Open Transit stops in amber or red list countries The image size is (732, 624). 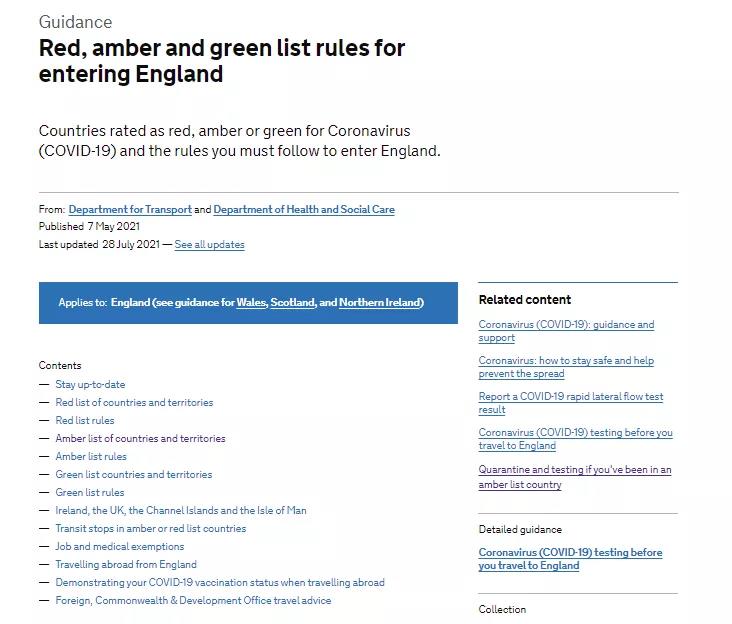[150, 528]
